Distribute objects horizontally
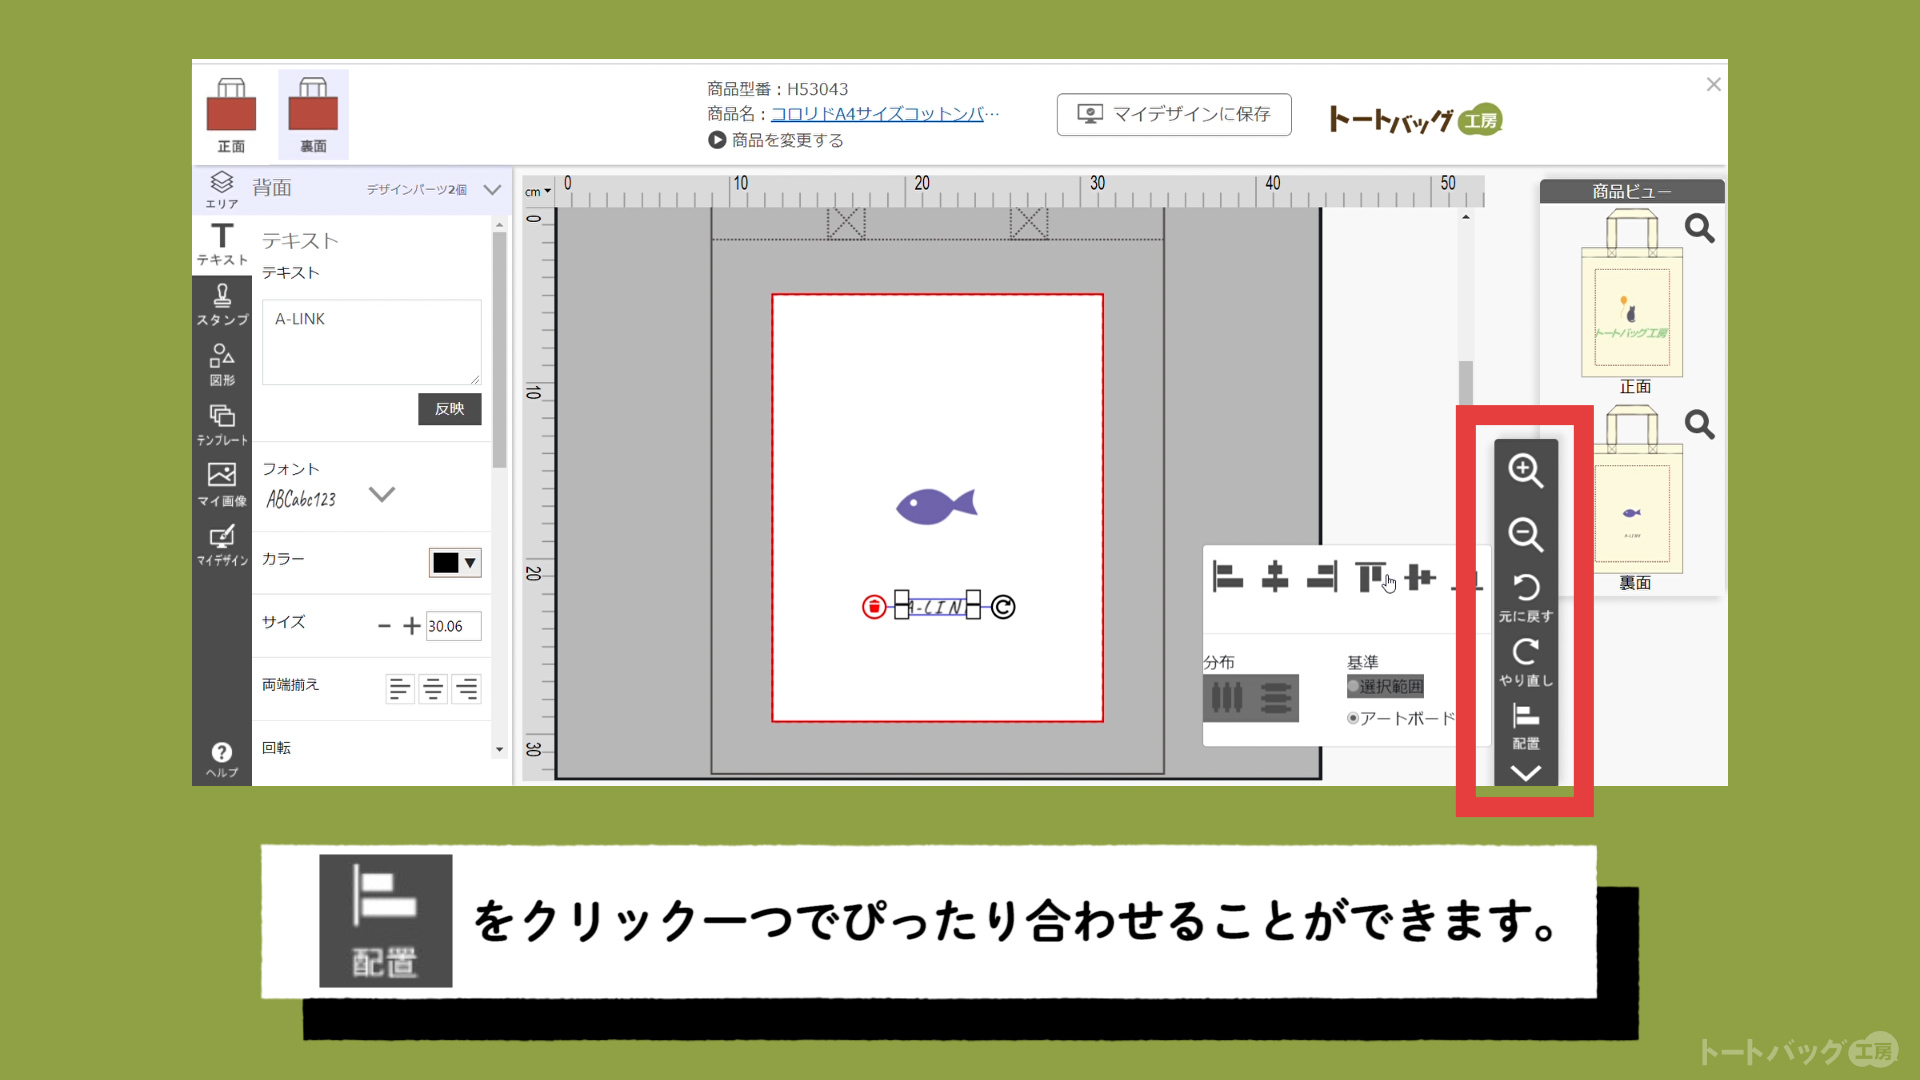This screenshot has height=1080, width=1920. (x=1227, y=697)
